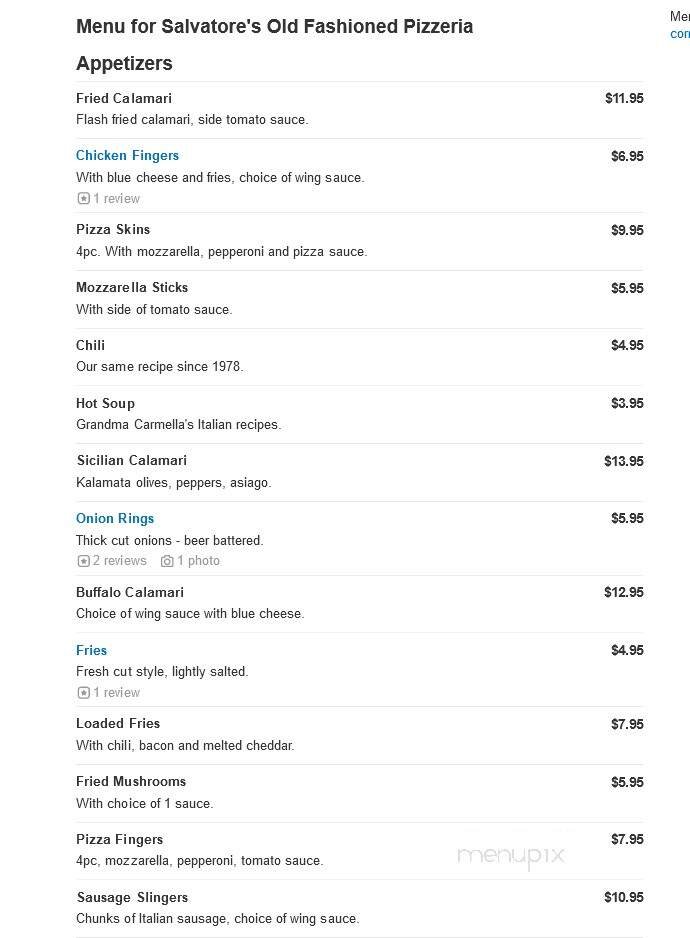Click the review star icon under Fries
Image resolution: width=690 pixels, height=938 pixels.
tap(83, 692)
